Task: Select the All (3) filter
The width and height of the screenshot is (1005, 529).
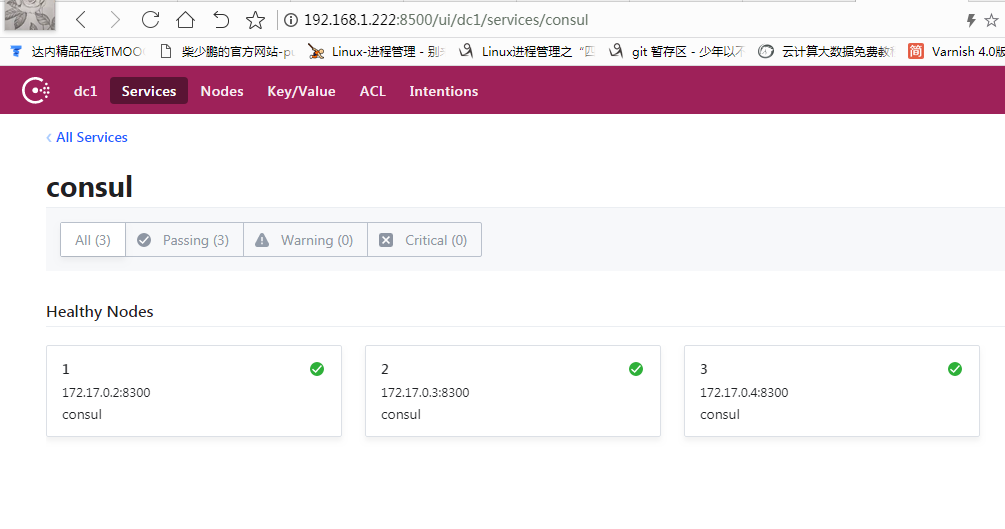Action: [93, 240]
